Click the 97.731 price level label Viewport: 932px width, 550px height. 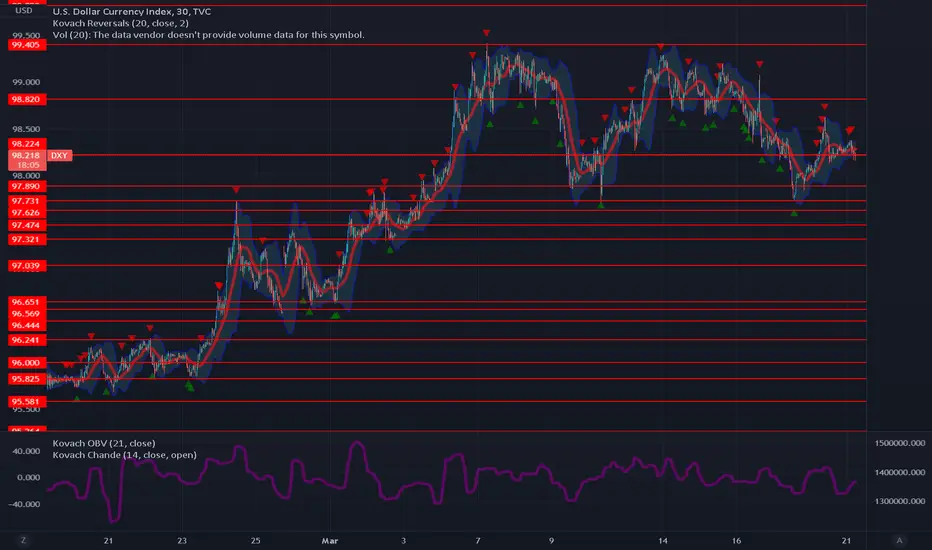coord(26,201)
